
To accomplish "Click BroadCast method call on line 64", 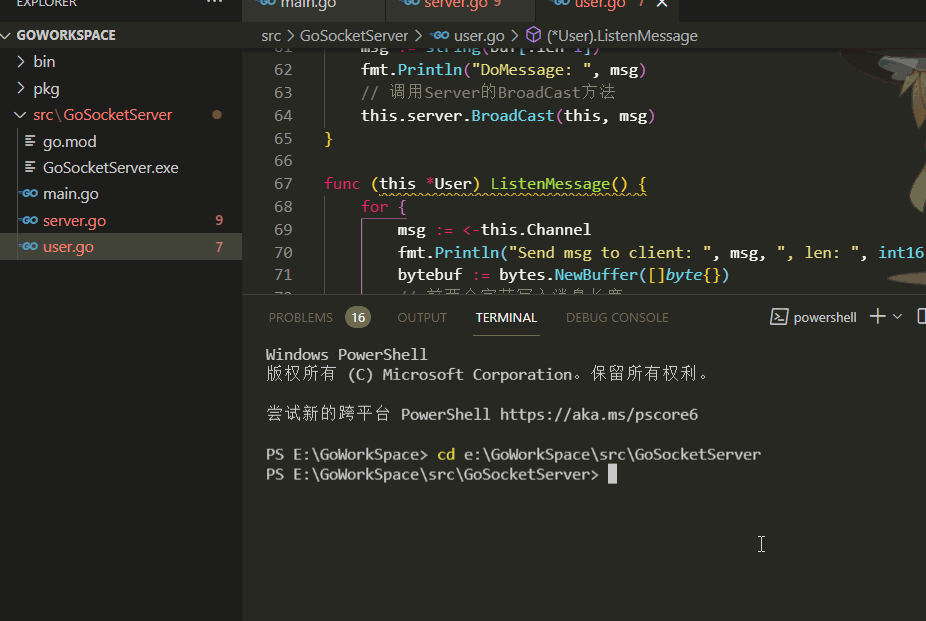I will click(512, 116).
